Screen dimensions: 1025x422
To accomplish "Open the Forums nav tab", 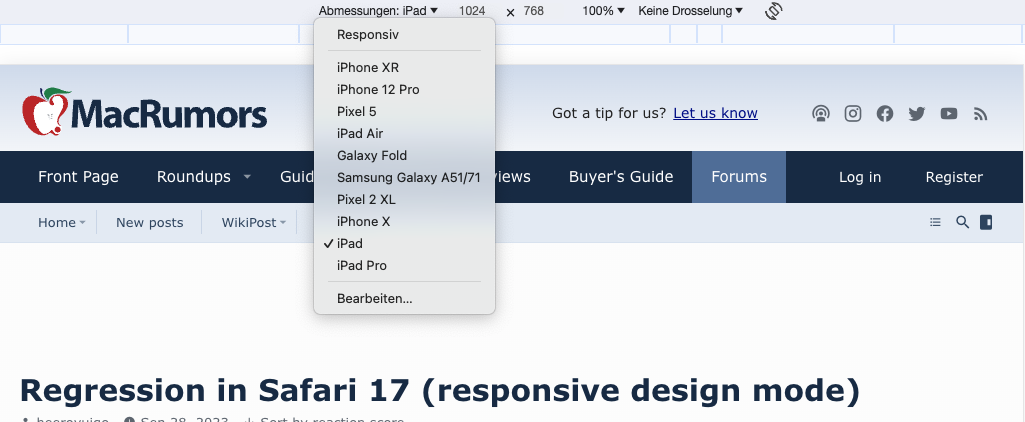I will point(739,177).
